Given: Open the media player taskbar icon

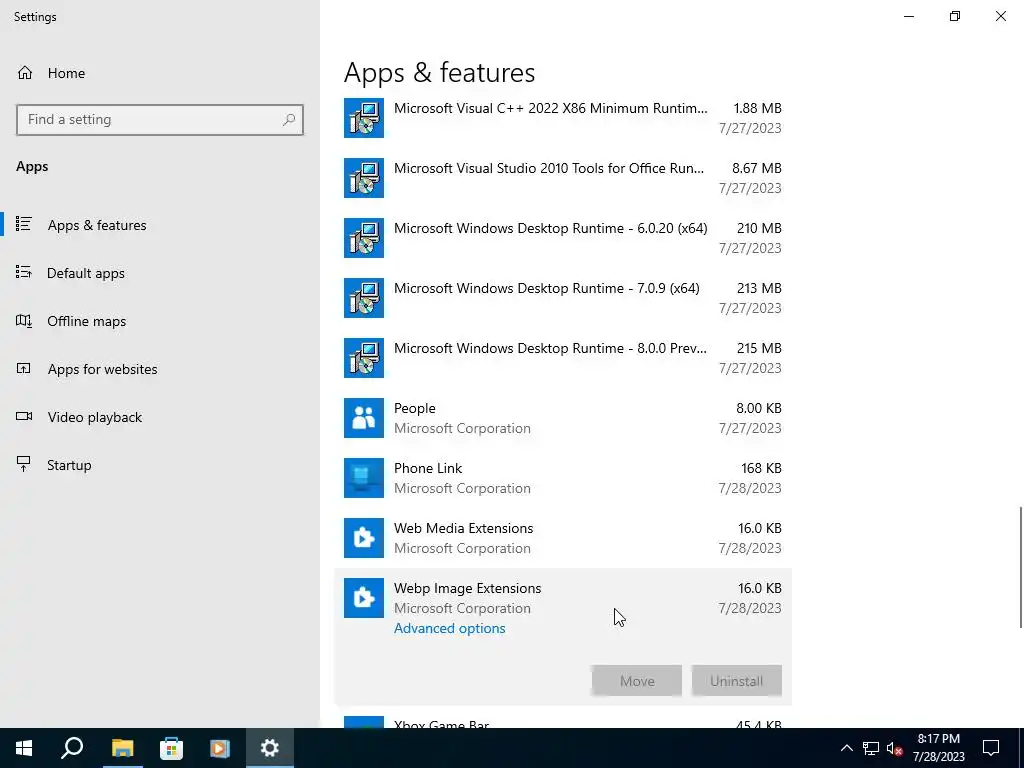Looking at the screenshot, I should [220, 748].
